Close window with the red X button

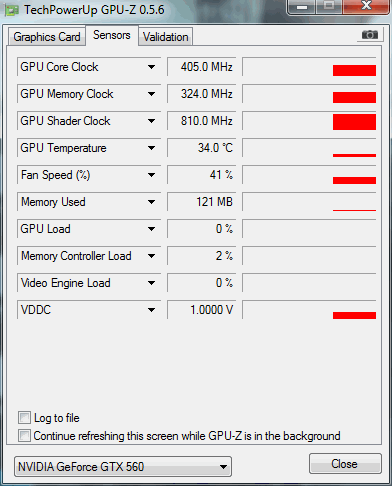(x=366, y=6)
